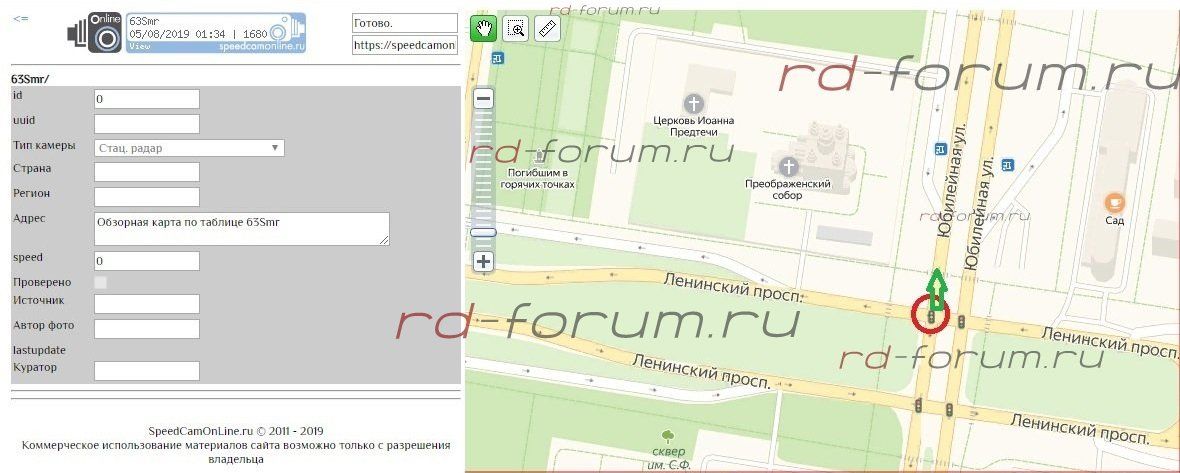
Task: Toggle the Проверено checkbox
Action: tap(100, 283)
